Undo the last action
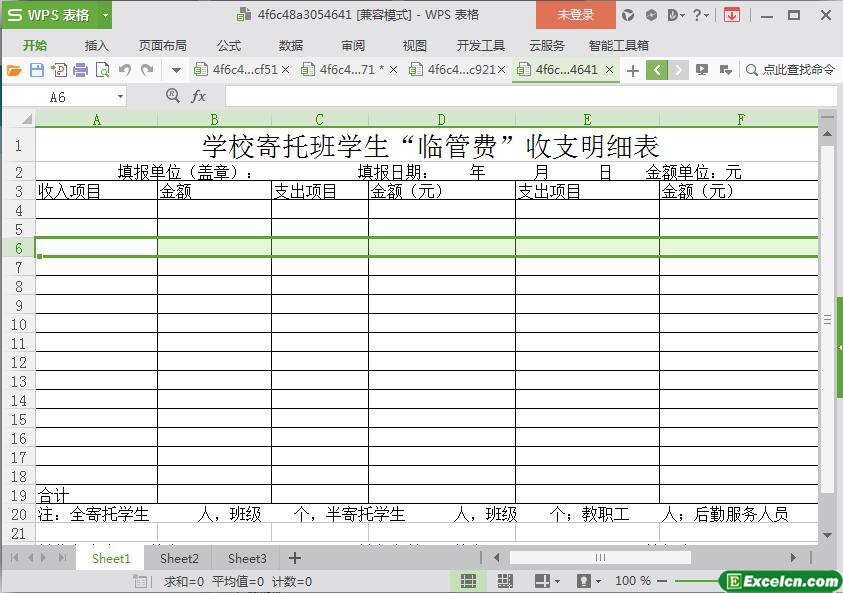The height and width of the screenshot is (593, 843). 125,70
